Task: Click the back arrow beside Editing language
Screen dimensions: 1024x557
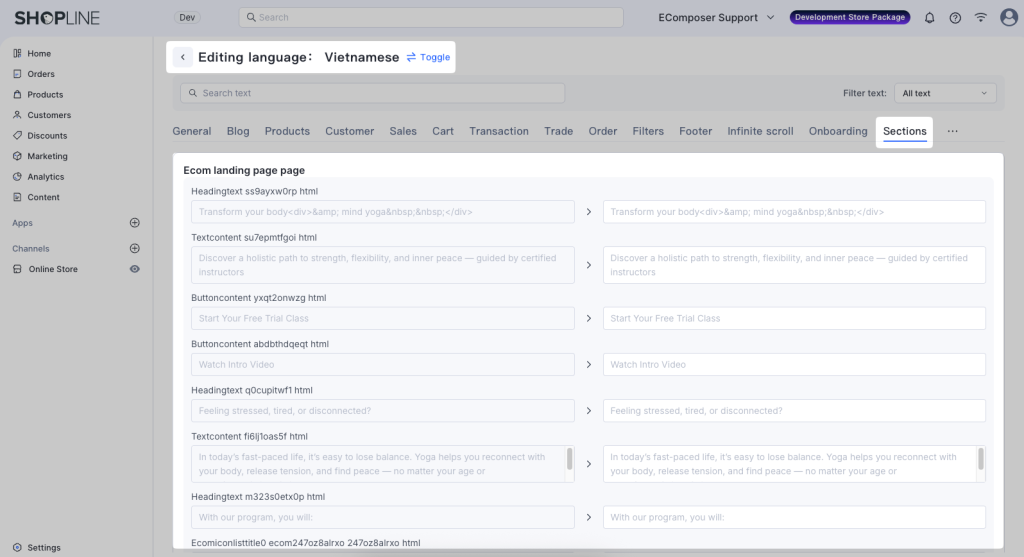Action: click(182, 58)
